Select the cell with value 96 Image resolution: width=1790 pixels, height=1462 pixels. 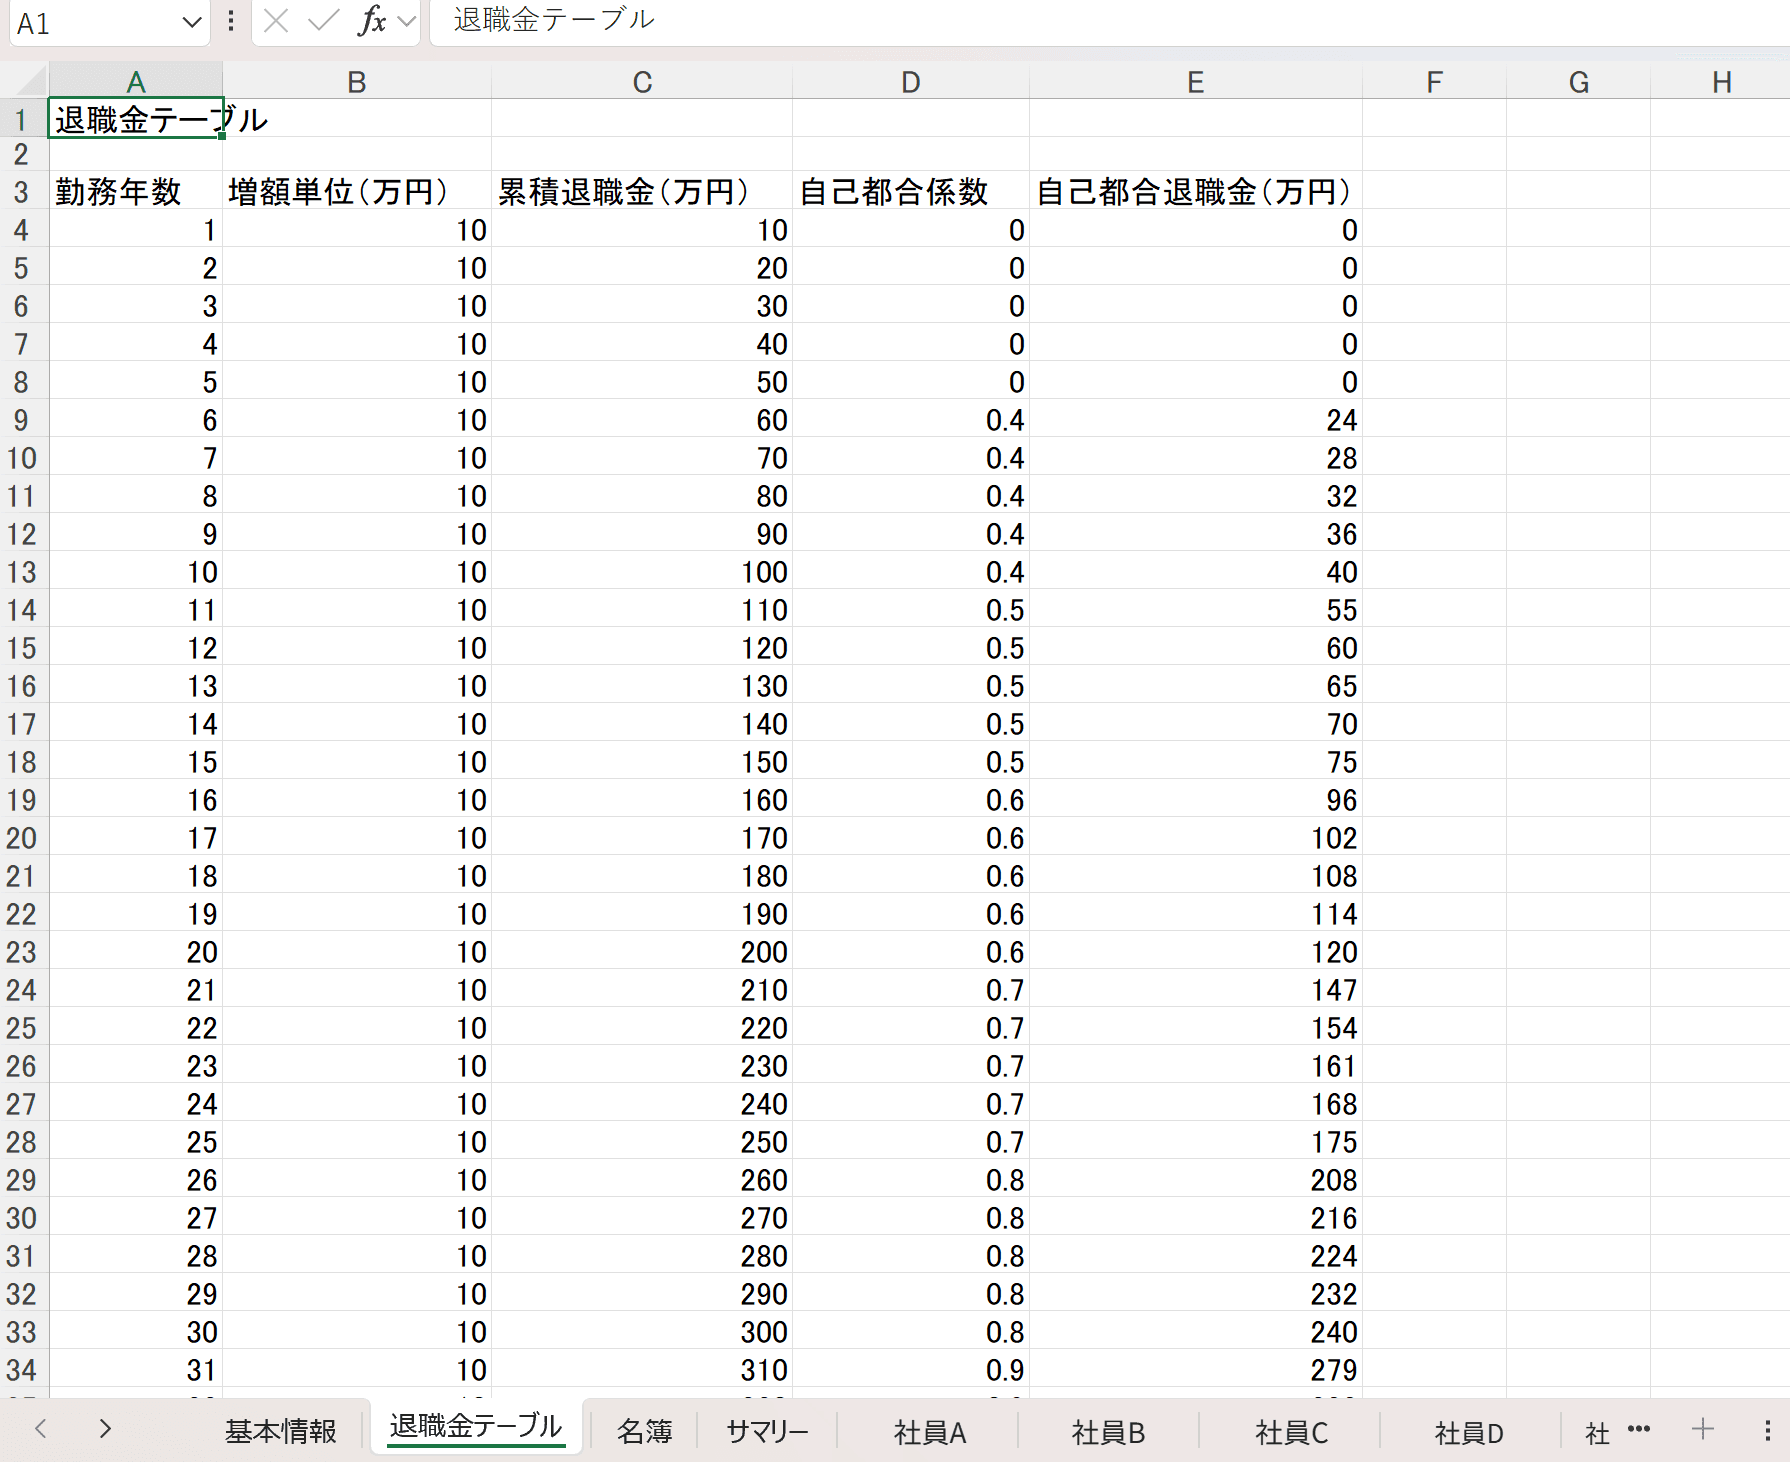1195,799
